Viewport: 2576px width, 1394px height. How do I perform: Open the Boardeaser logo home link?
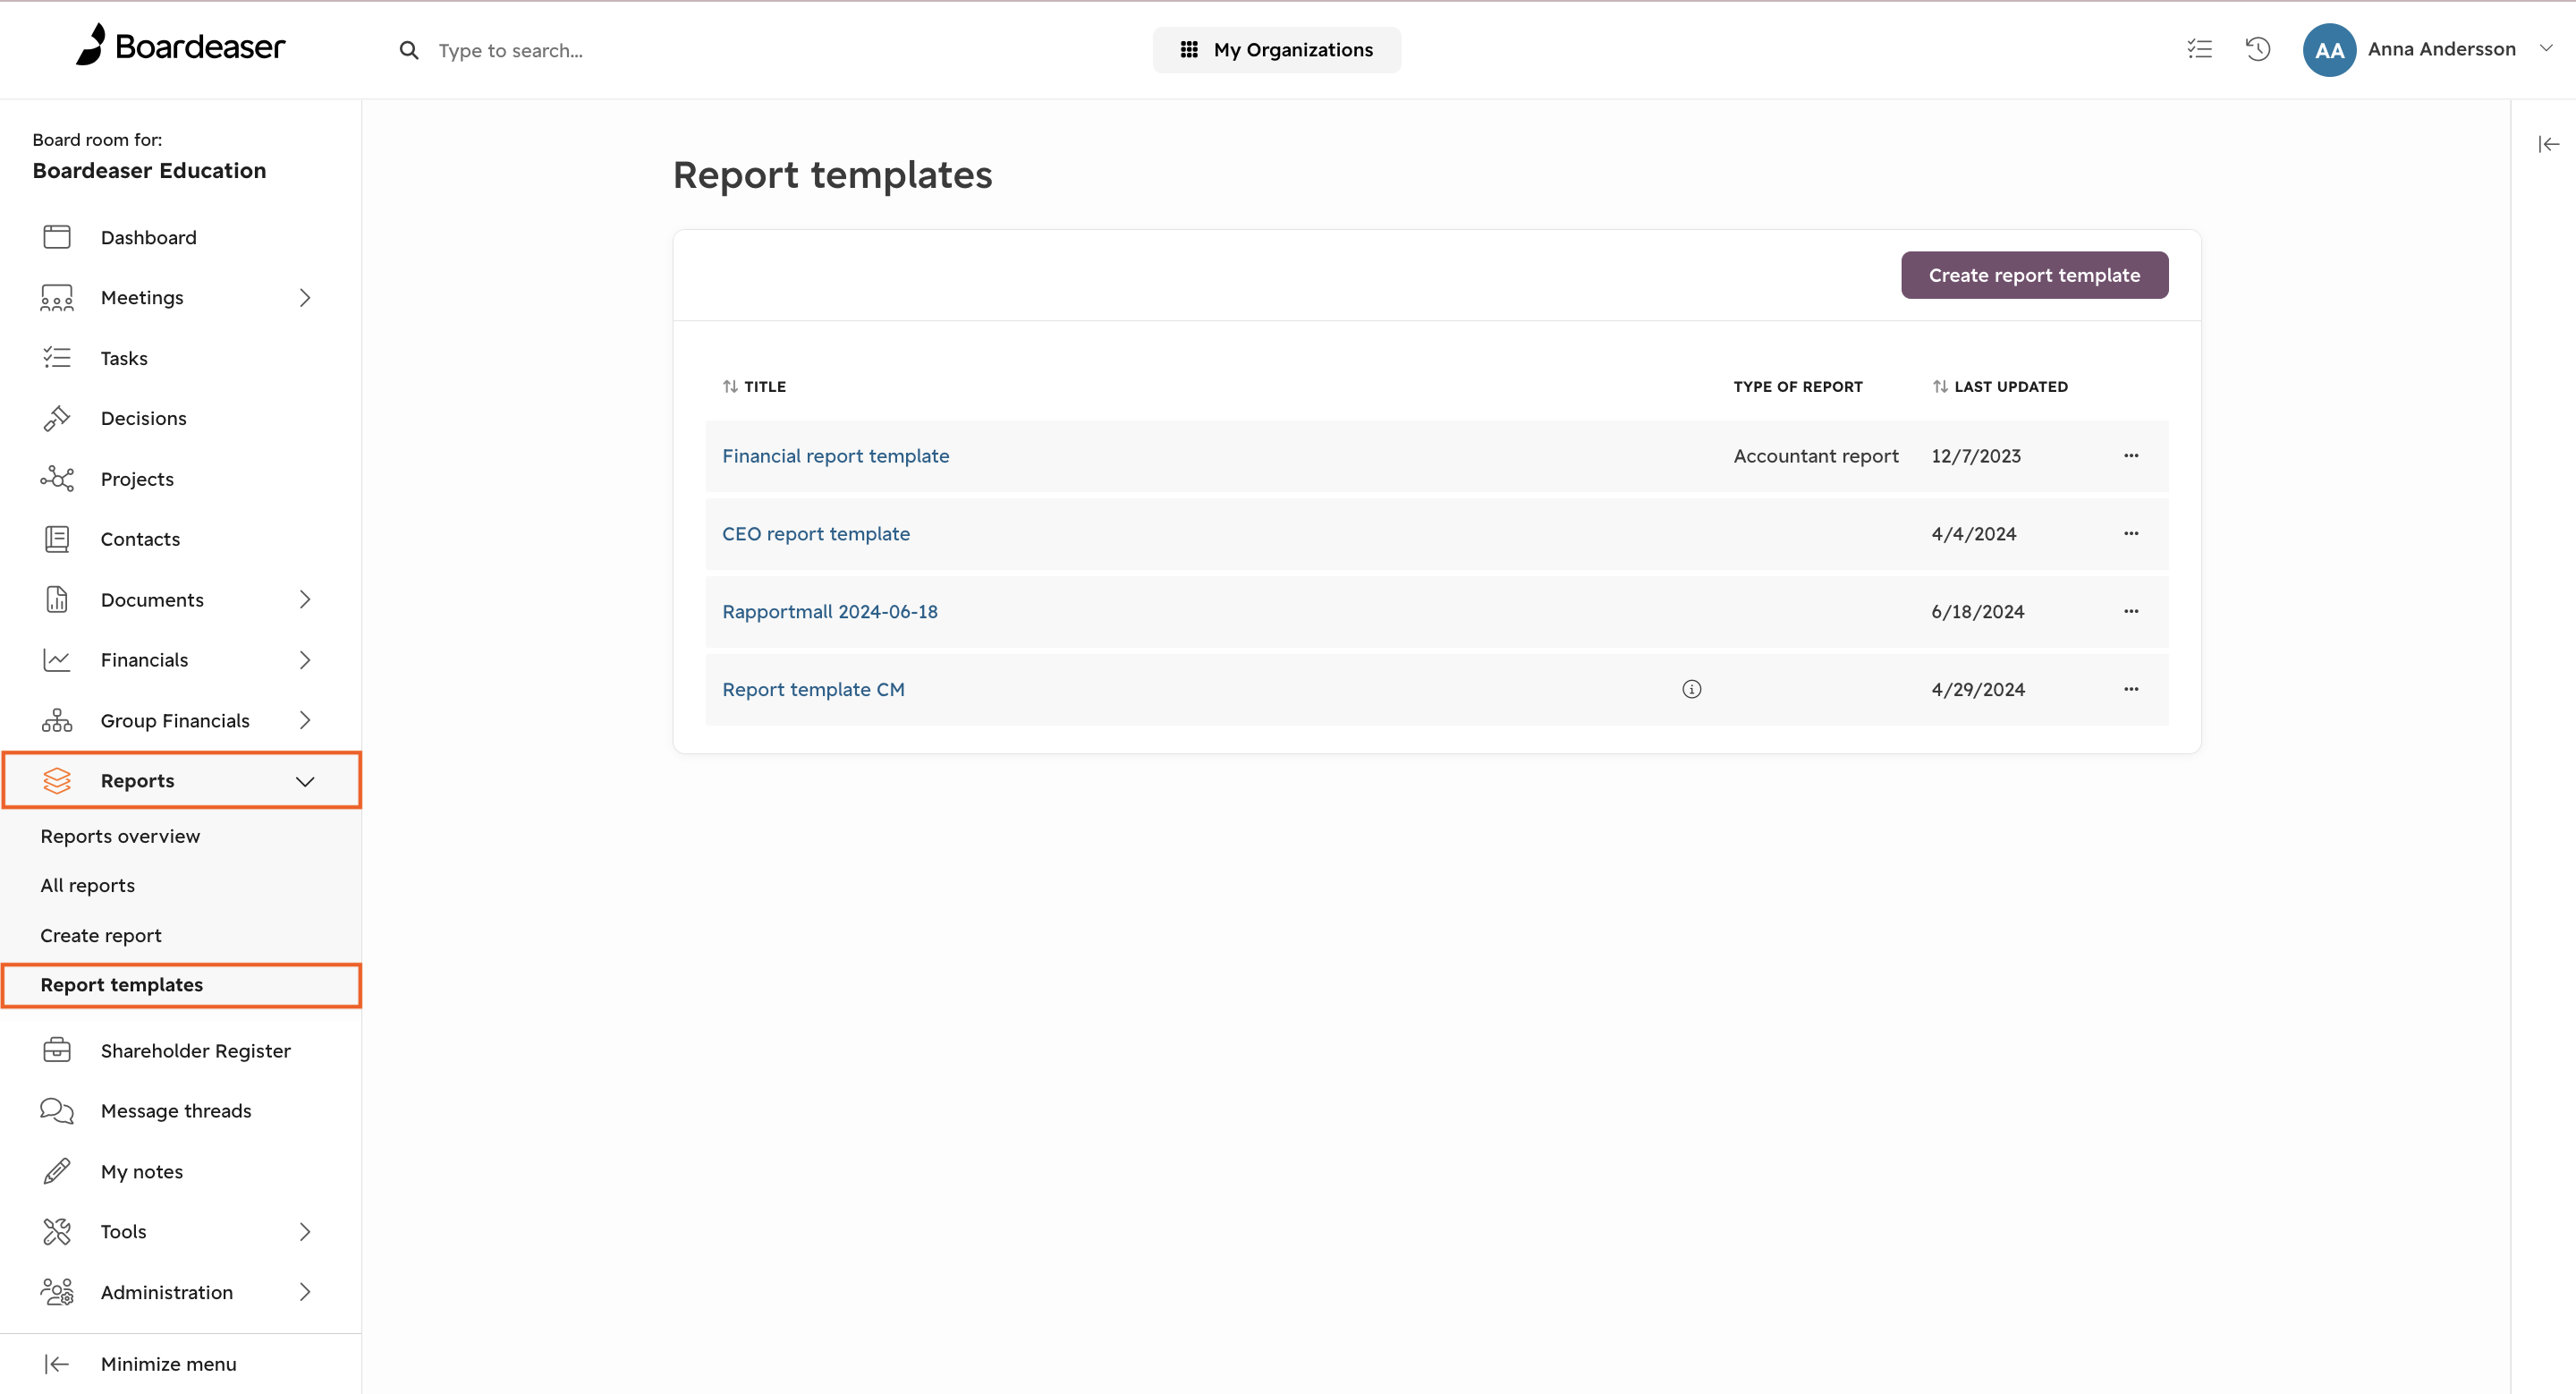pos(181,45)
